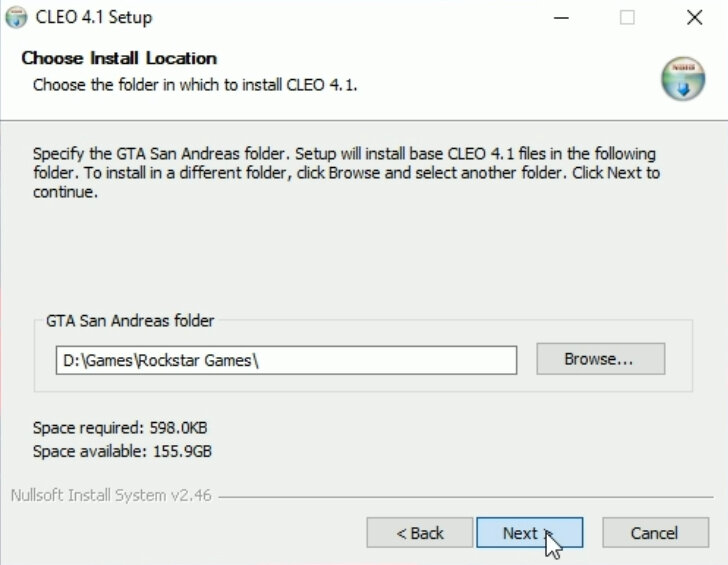This screenshot has height=565, width=728.
Task: Click the installer globe logo in header
Action: (683, 78)
